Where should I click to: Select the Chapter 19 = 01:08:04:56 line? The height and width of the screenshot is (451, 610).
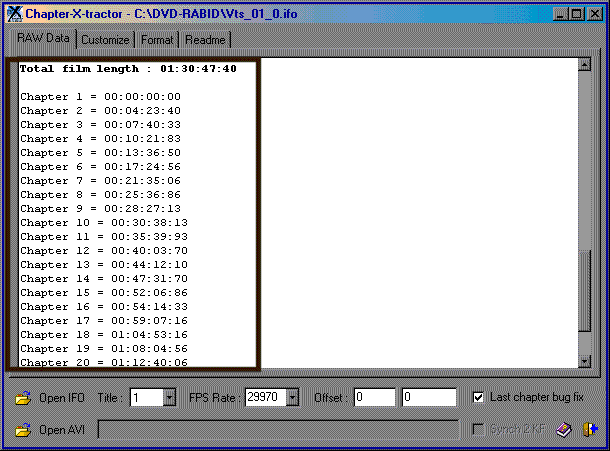click(x=104, y=349)
